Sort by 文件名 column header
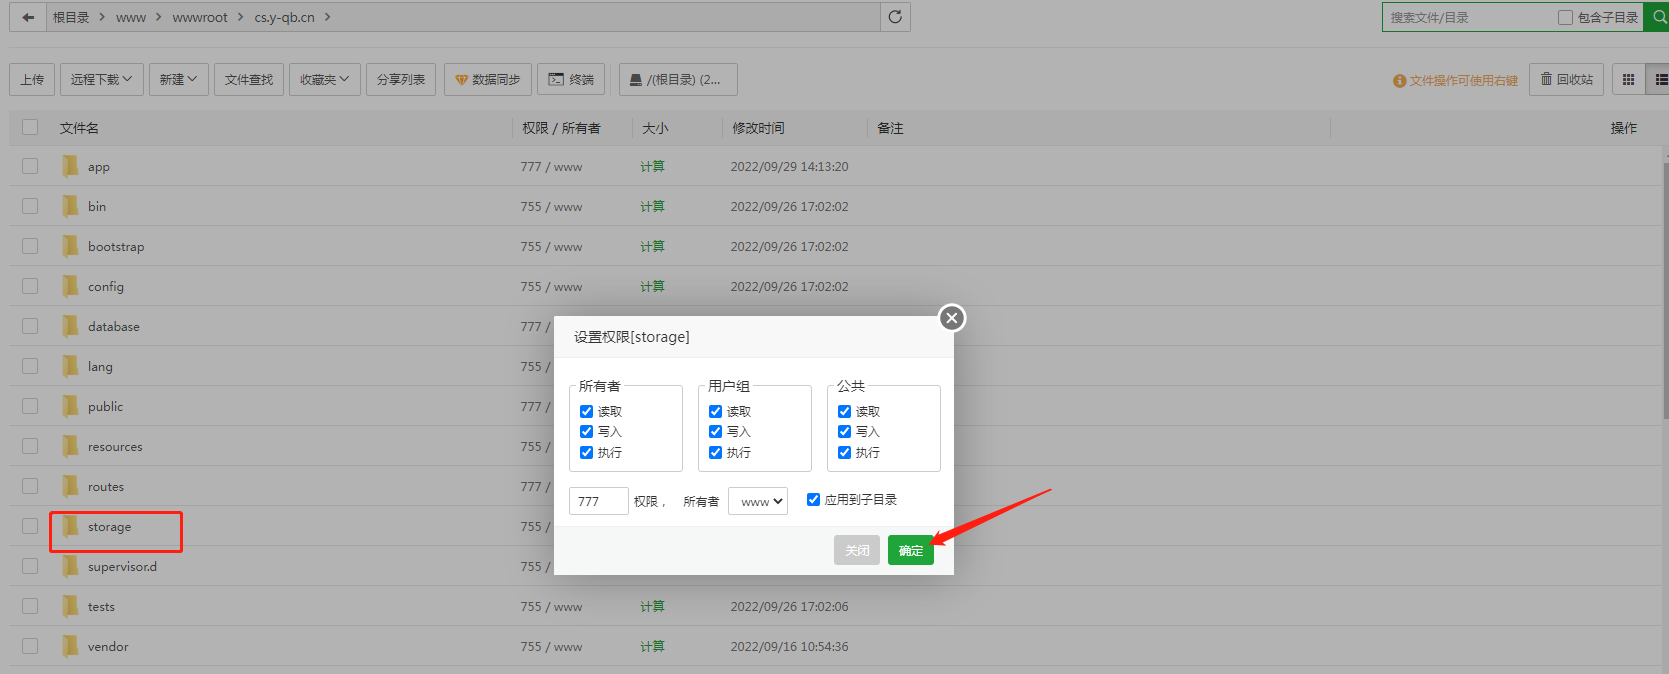The width and height of the screenshot is (1669, 674). pos(79,127)
